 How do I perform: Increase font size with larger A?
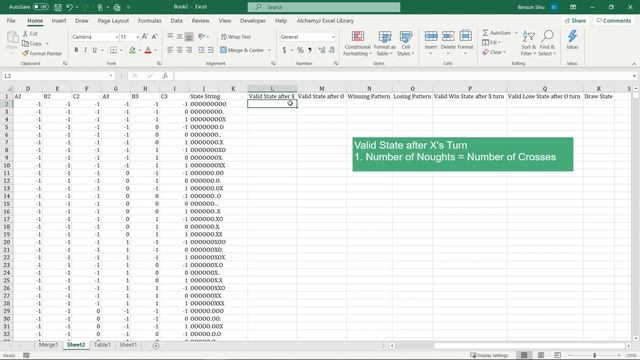(x=145, y=37)
